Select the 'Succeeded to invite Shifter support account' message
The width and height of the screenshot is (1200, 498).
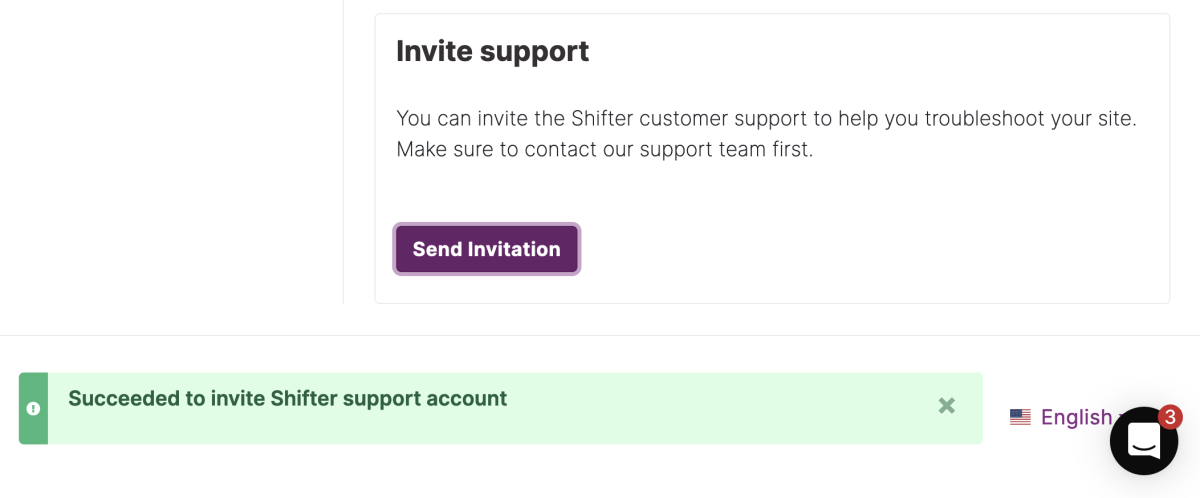(x=287, y=398)
